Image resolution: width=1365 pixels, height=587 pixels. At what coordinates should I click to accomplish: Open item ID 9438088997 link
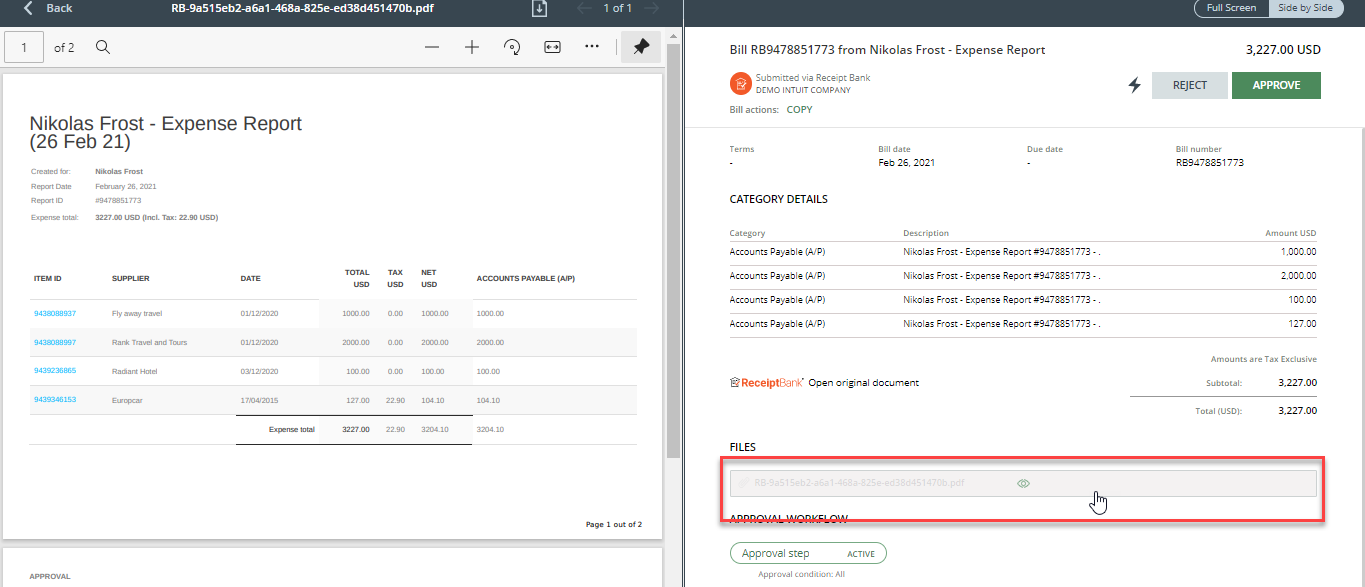click(x=55, y=342)
